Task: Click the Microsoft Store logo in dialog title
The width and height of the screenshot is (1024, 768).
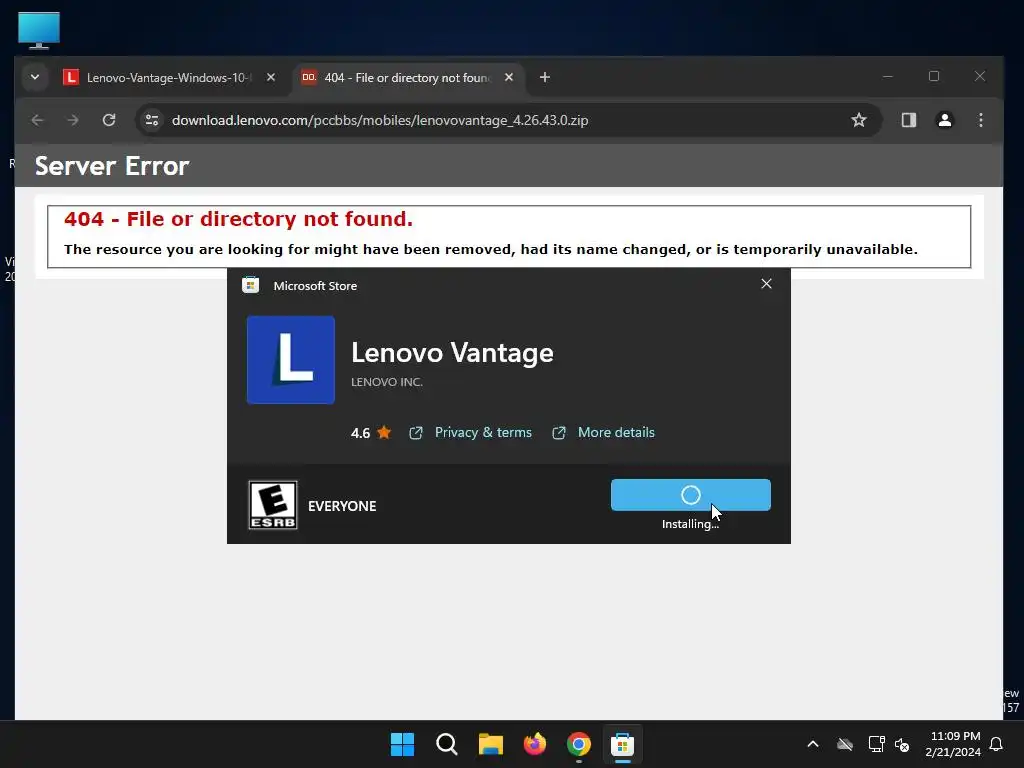Action: point(251,285)
